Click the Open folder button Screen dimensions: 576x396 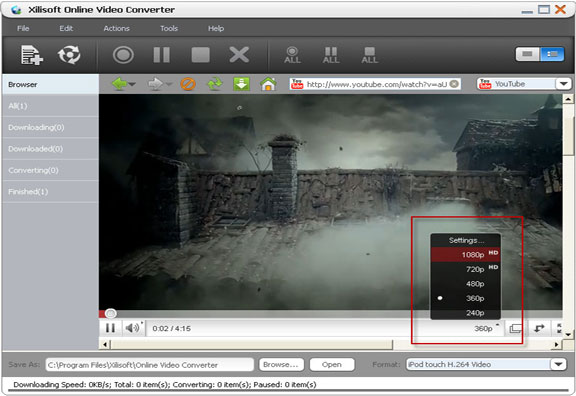point(332,364)
